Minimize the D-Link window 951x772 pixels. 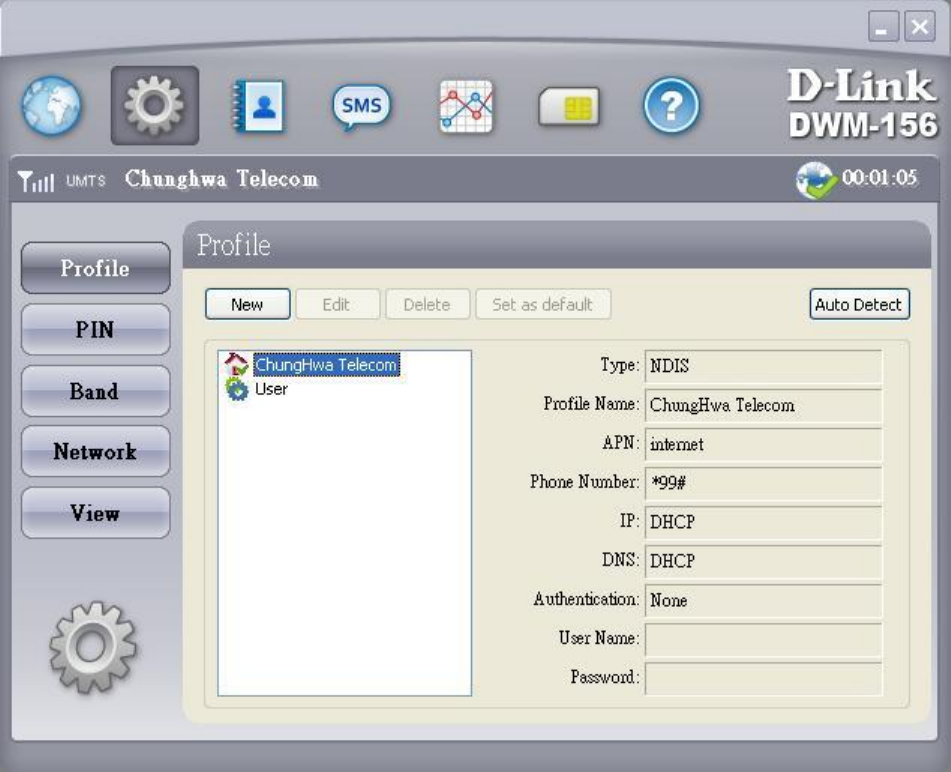[x=883, y=26]
